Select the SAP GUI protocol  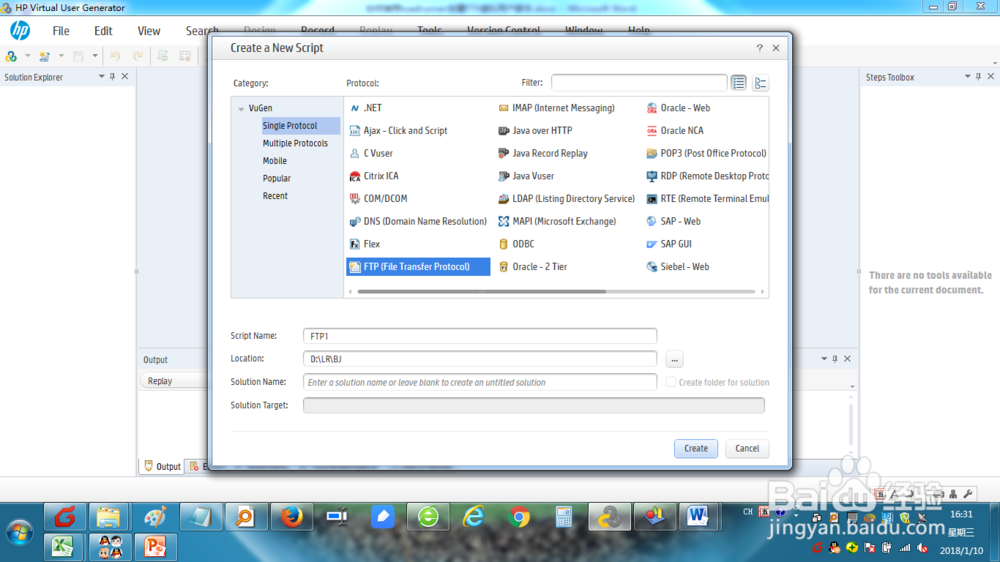click(669, 244)
